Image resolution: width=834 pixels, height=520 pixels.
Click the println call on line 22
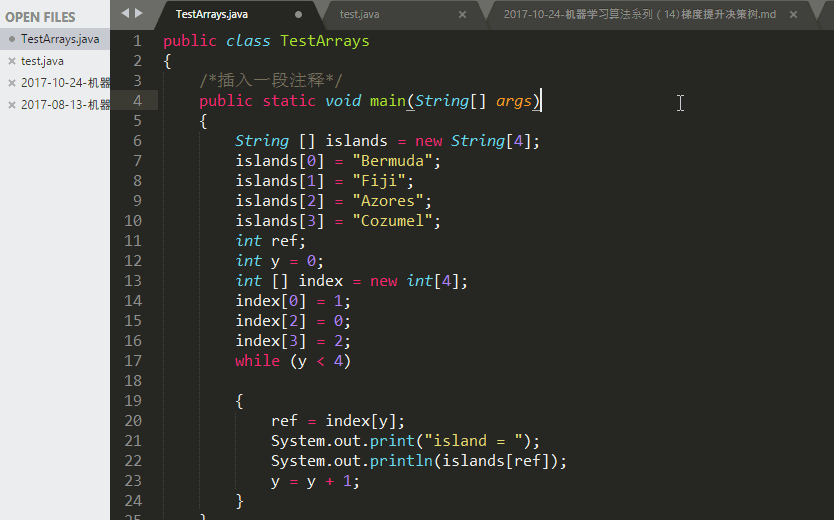tap(419, 461)
